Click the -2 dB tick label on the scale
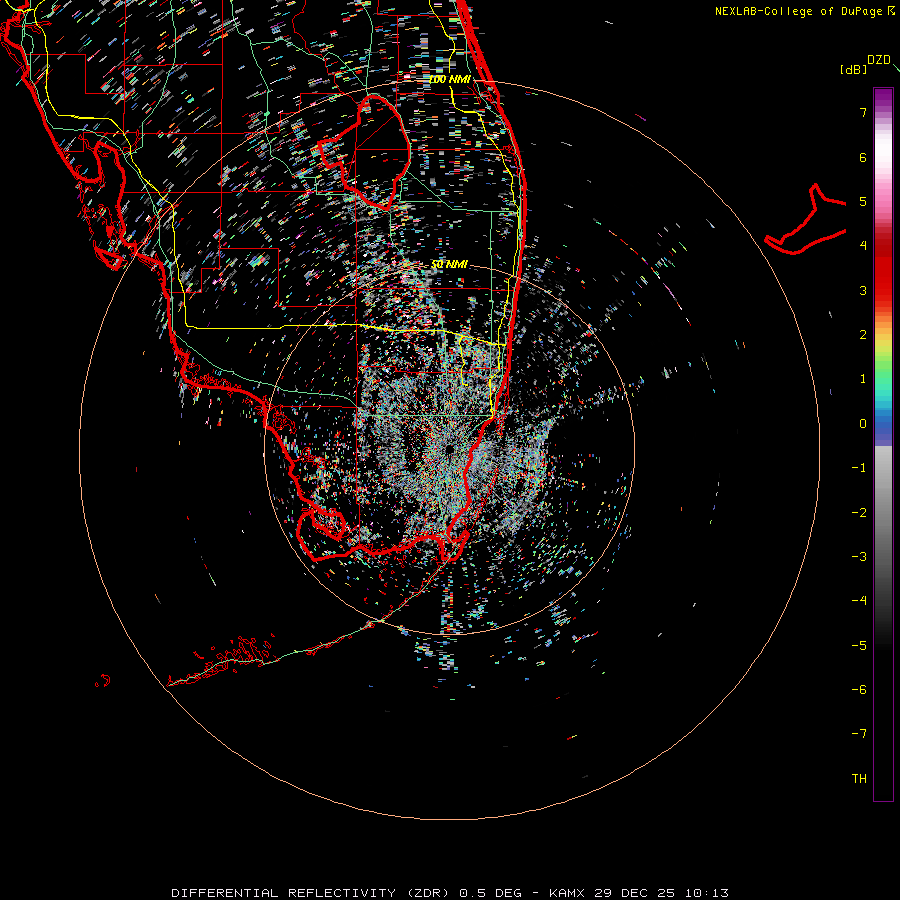This screenshot has height=900, width=900. coord(859,512)
